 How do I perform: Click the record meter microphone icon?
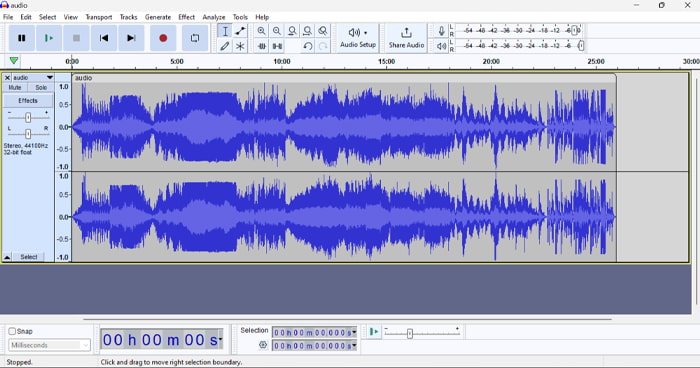(442, 31)
